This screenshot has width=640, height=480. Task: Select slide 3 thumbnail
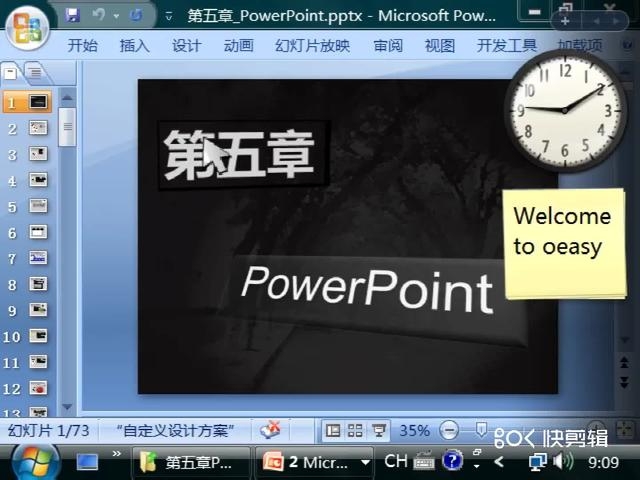(x=38, y=154)
